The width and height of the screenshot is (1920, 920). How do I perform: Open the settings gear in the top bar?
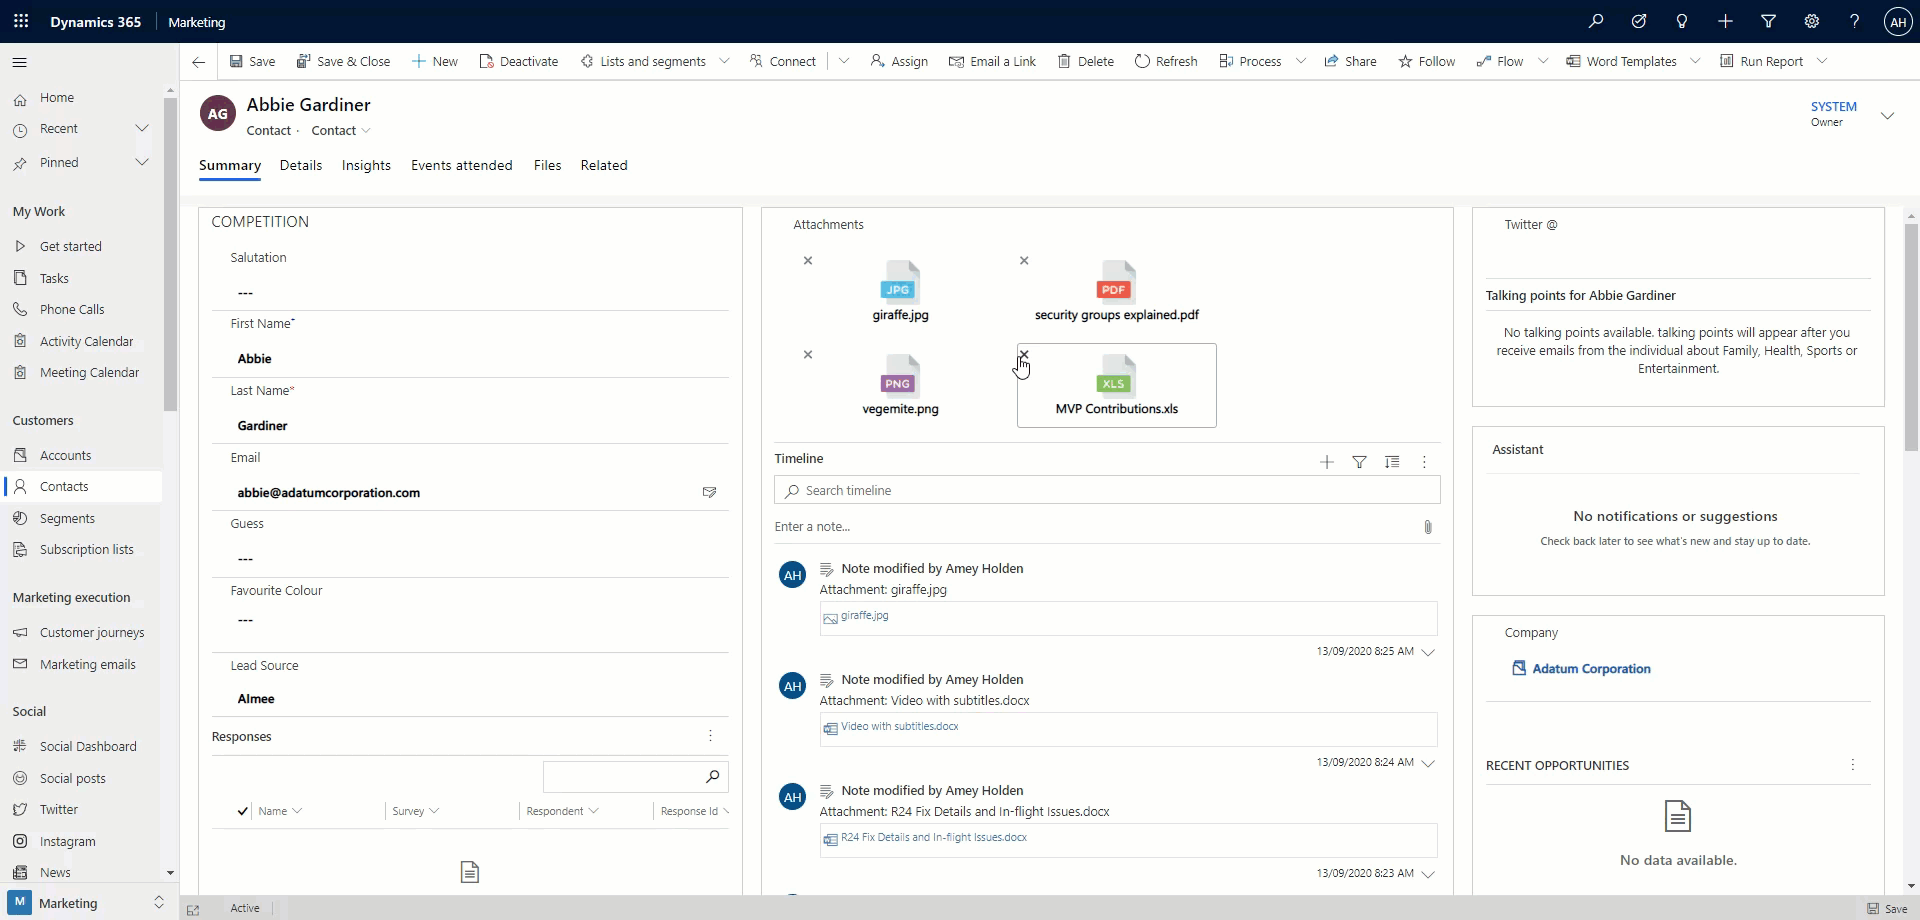tap(1811, 21)
